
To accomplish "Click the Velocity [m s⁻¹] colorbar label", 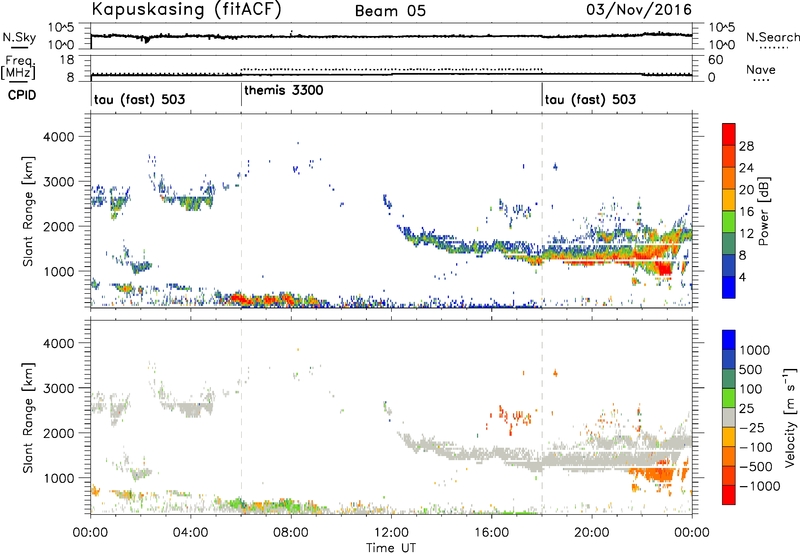I will [x=790, y=417].
